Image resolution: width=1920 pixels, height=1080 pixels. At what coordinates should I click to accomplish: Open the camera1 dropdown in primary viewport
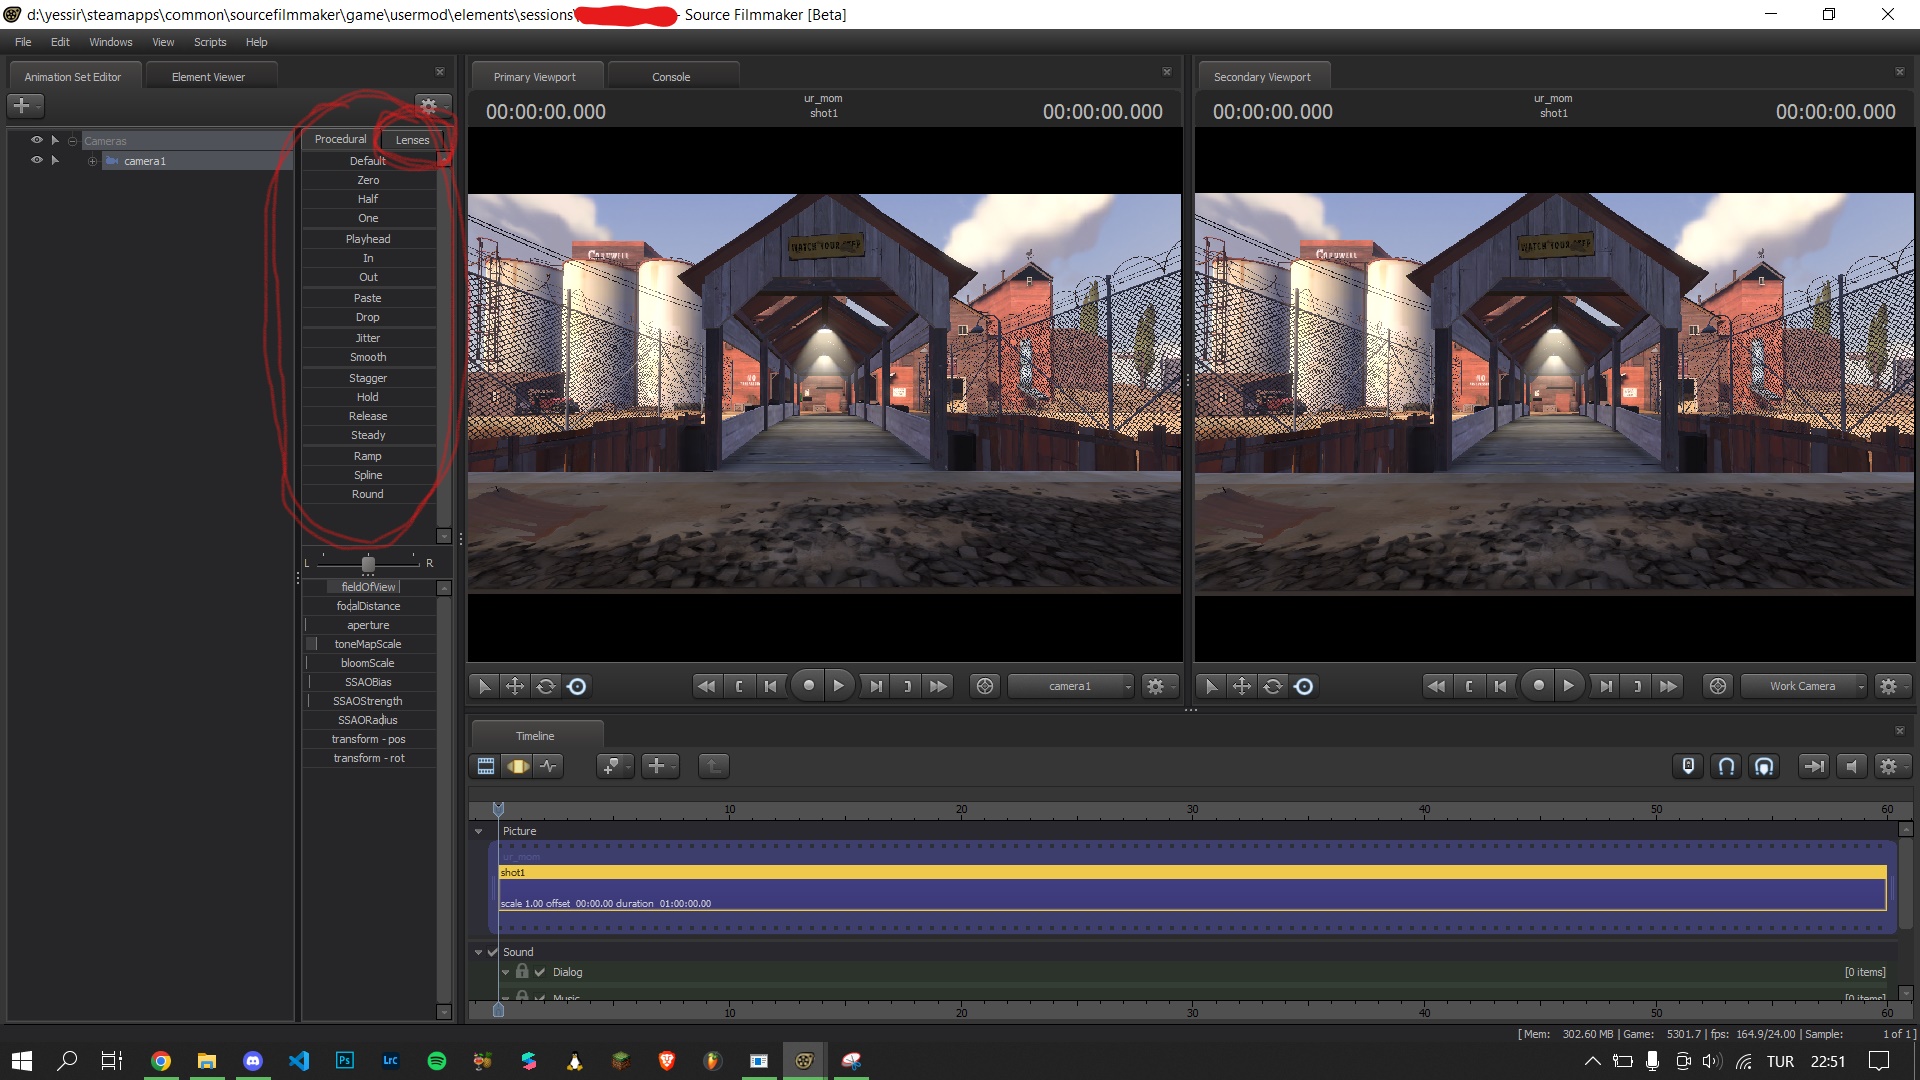click(x=1071, y=686)
